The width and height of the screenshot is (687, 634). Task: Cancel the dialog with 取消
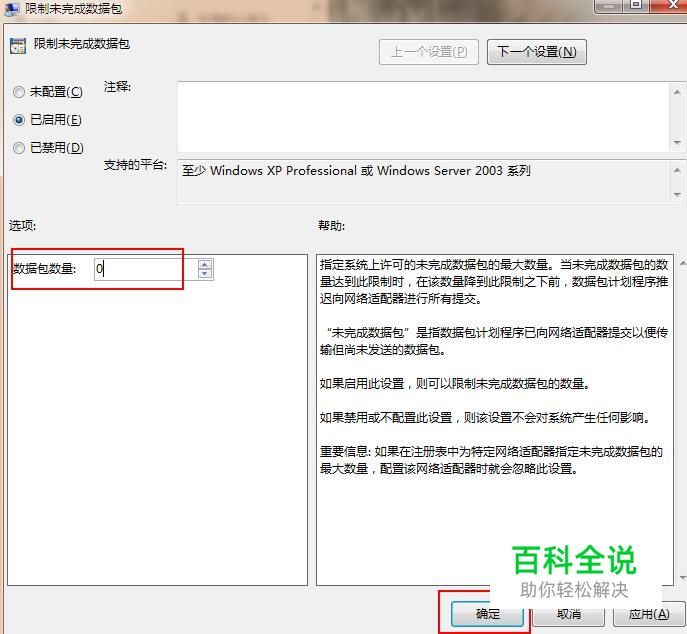(x=568, y=614)
